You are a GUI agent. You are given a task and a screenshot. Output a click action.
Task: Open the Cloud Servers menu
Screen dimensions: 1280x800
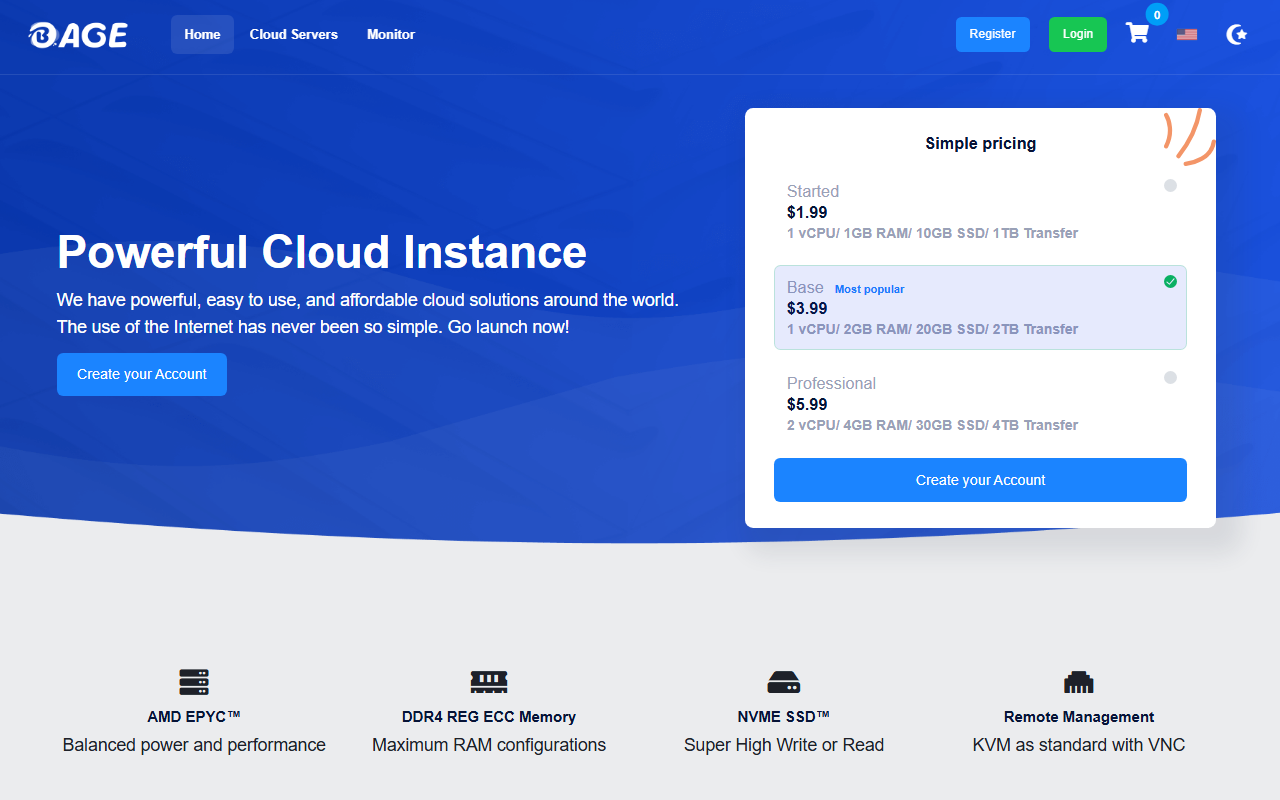coord(294,34)
